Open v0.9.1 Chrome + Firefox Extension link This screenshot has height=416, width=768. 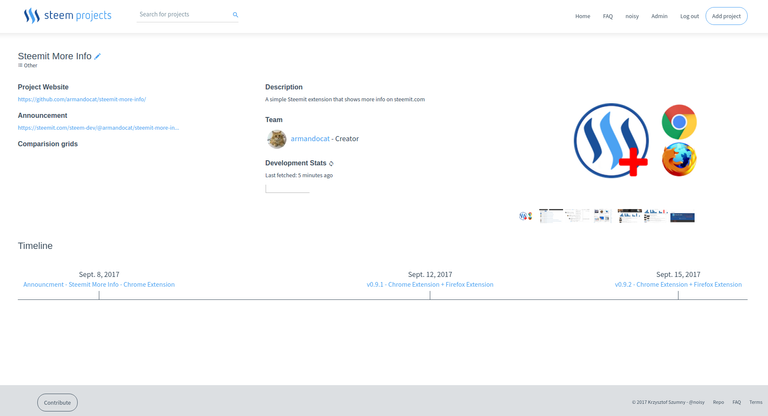pos(430,284)
